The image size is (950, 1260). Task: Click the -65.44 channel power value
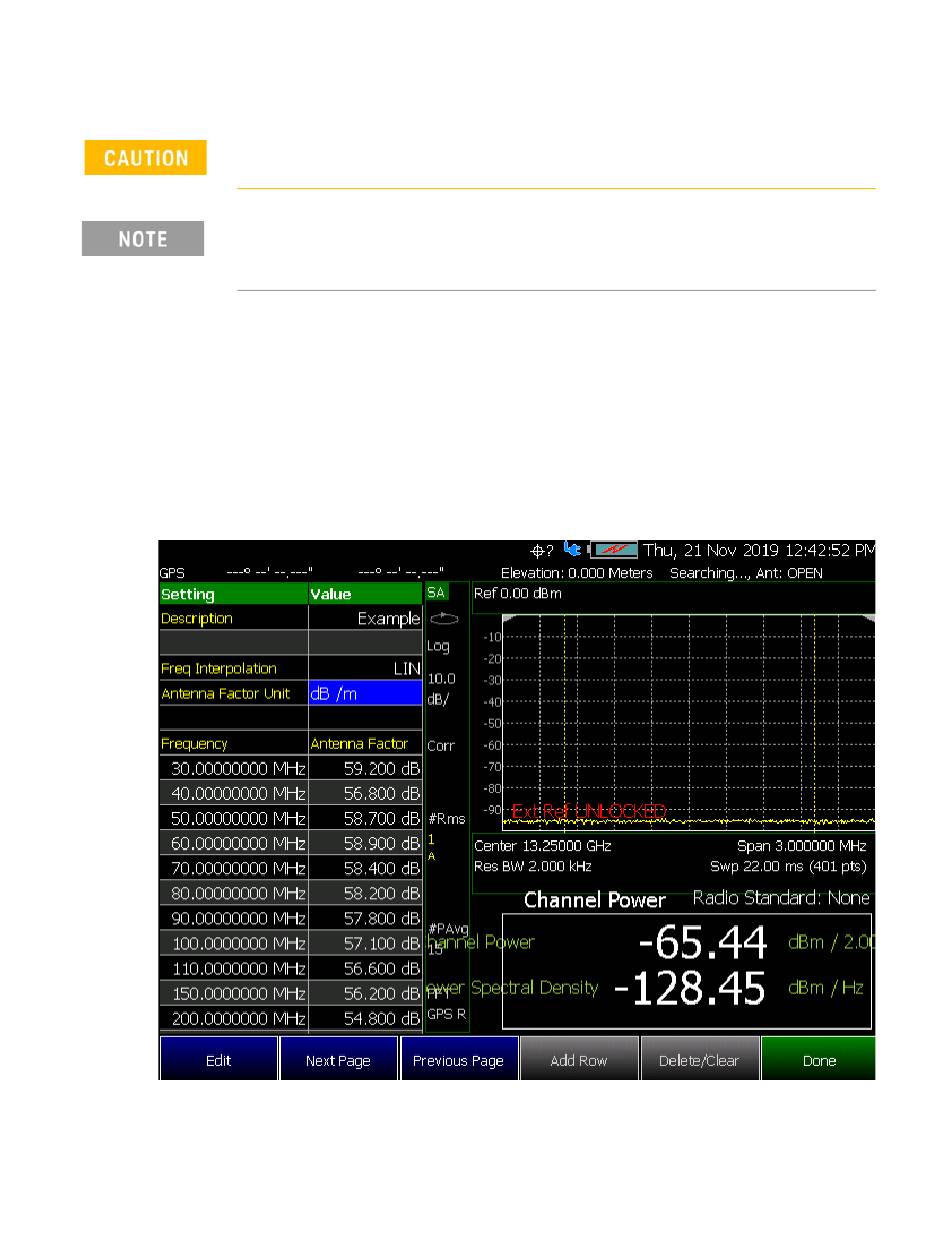click(703, 942)
